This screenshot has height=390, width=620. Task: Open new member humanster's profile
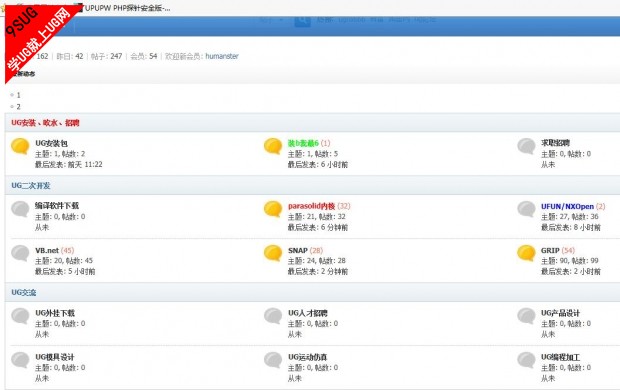[x=222, y=56]
